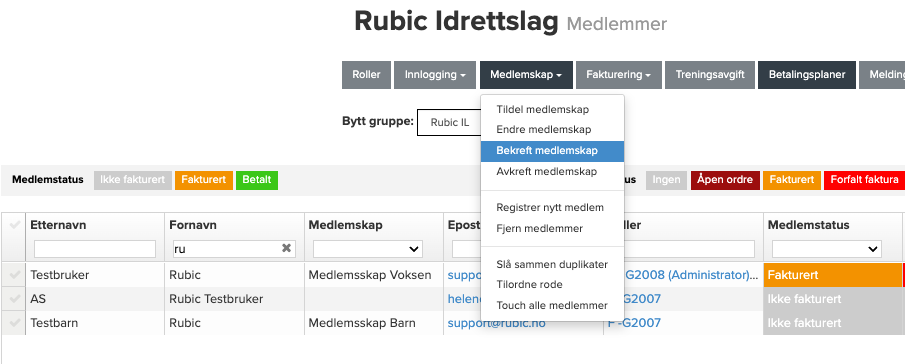Toggle the select-all checkmark in the table header
Screen dimensions: 905x364
click(x=14, y=225)
